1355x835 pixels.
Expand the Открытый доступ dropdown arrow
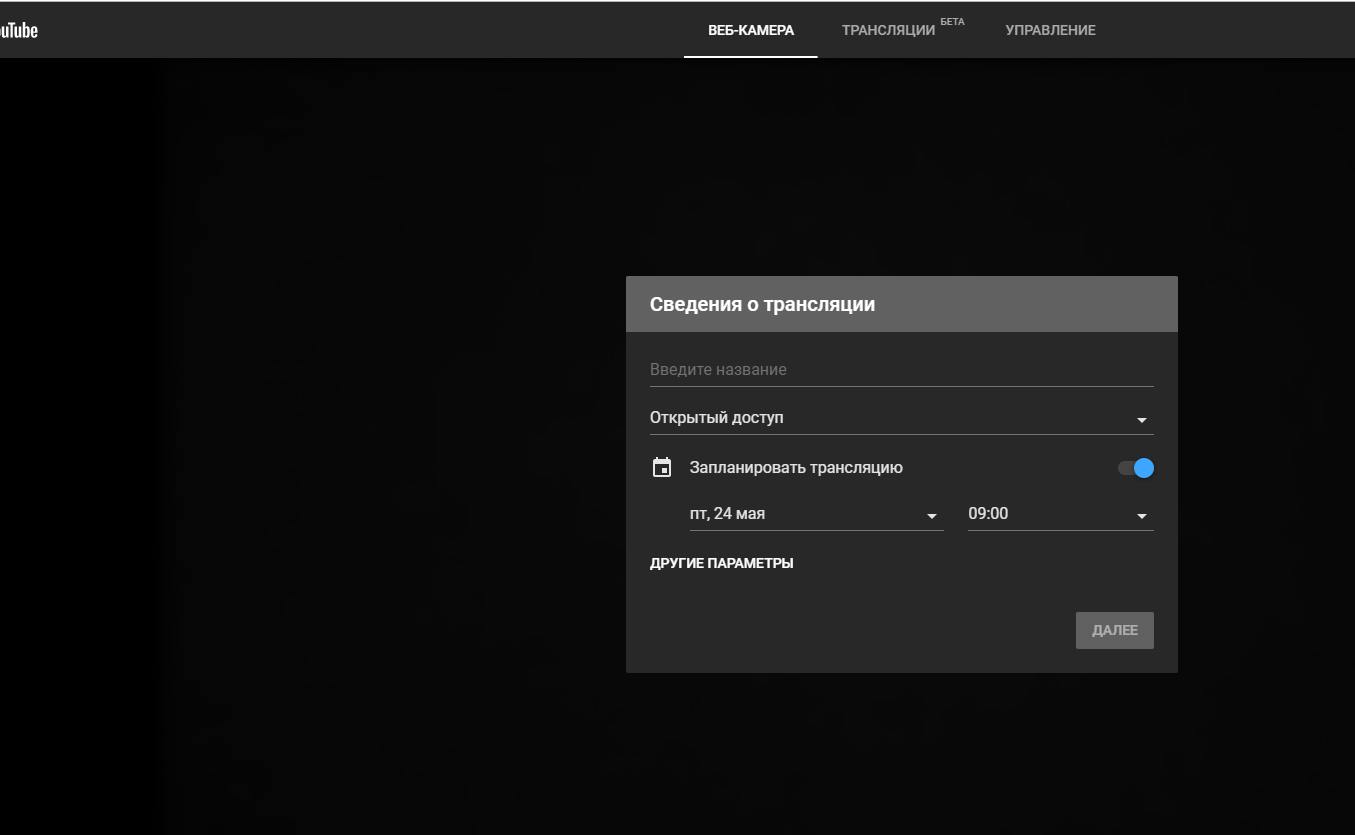click(x=1141, y=420)
